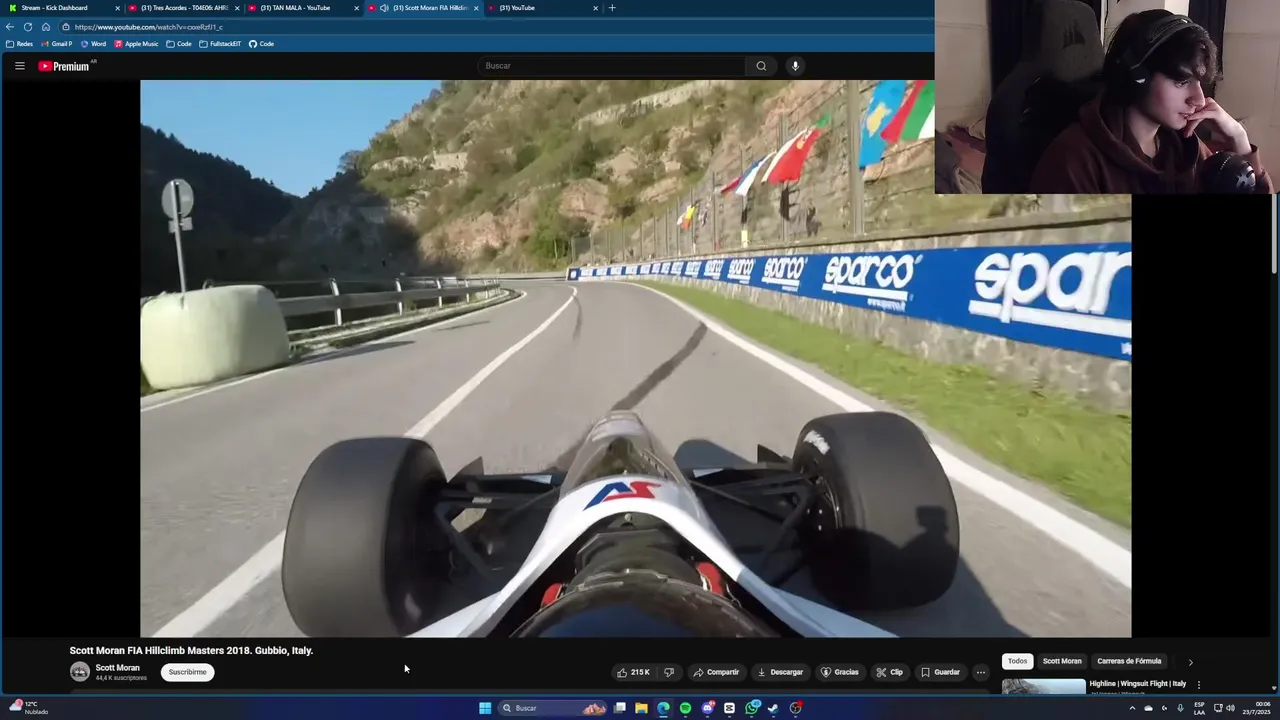Open the weather widget showing 12°C

[x=29, y=708]
